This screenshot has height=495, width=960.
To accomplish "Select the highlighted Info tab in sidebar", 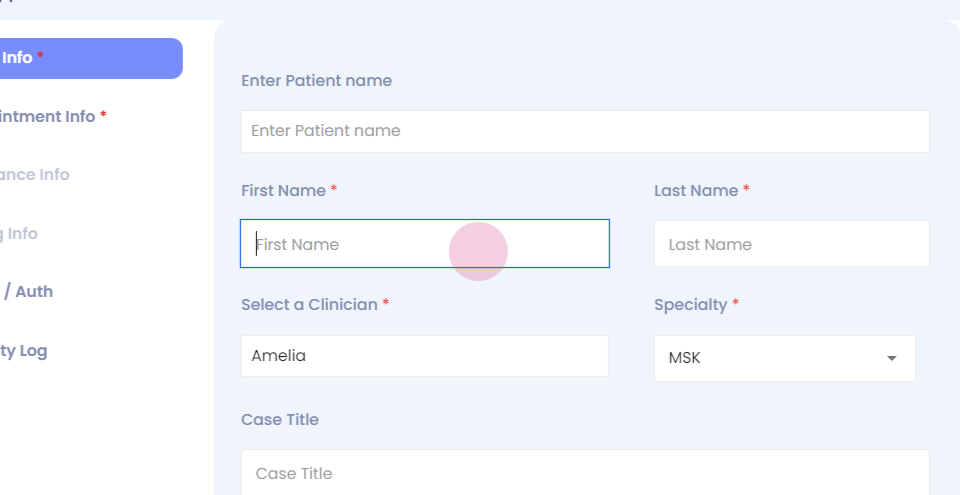I will (x=90, y=58).
